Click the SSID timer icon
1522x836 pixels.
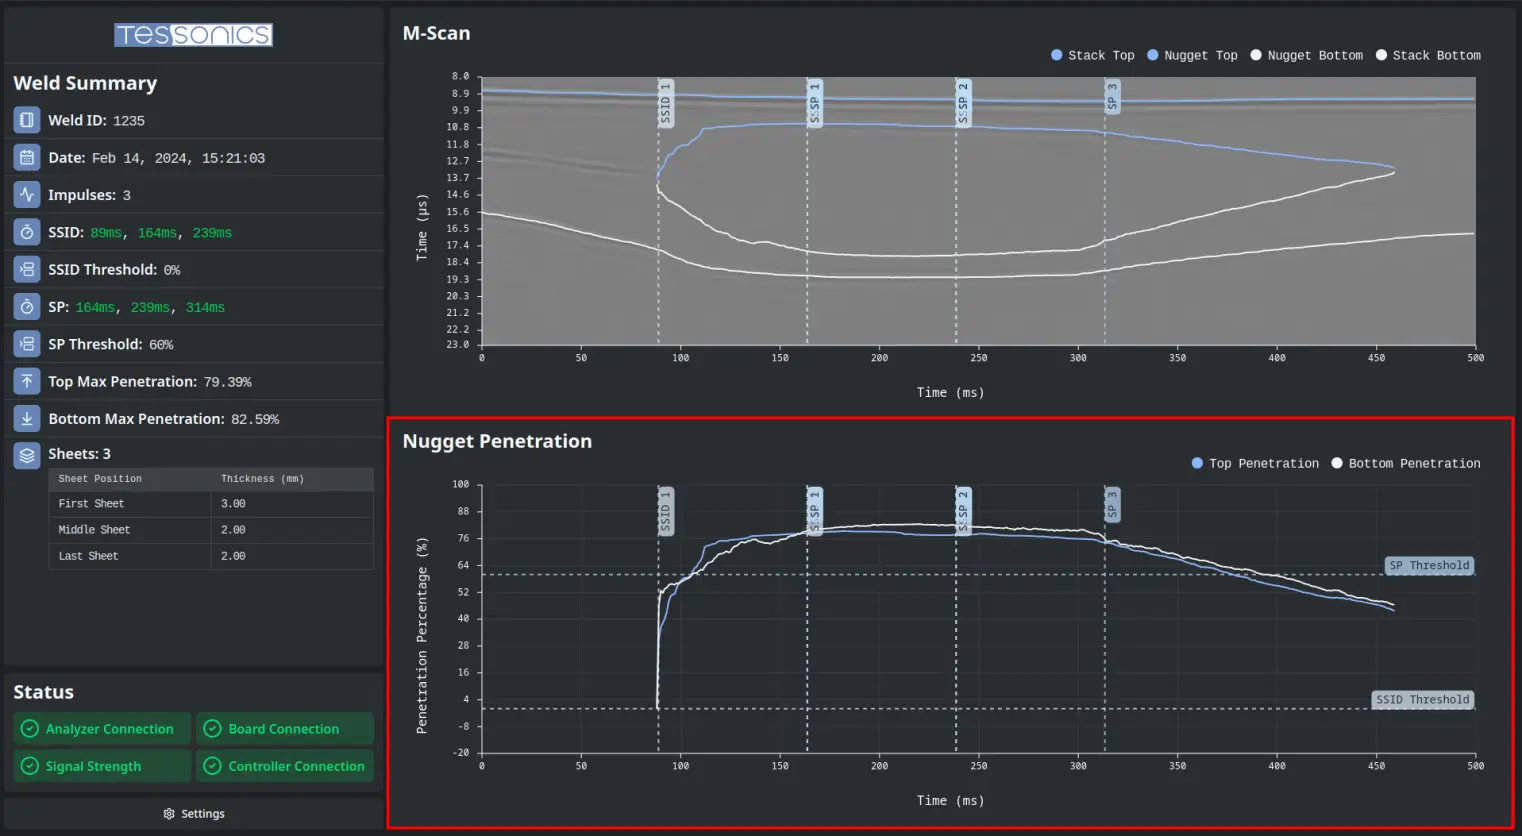[x=25, y=231]
